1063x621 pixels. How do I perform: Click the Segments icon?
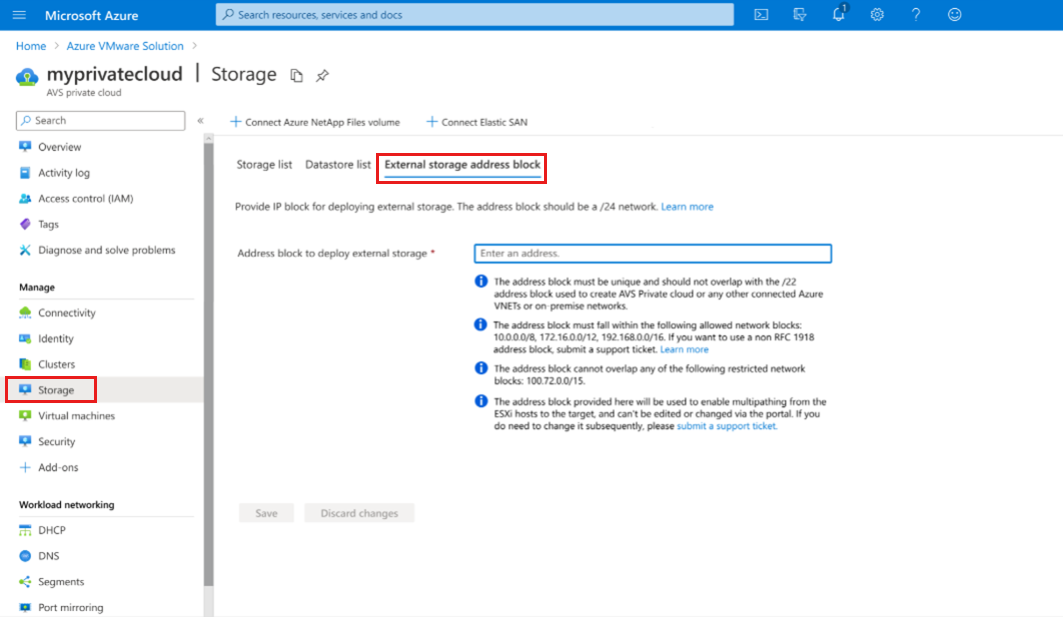point(25,582)
